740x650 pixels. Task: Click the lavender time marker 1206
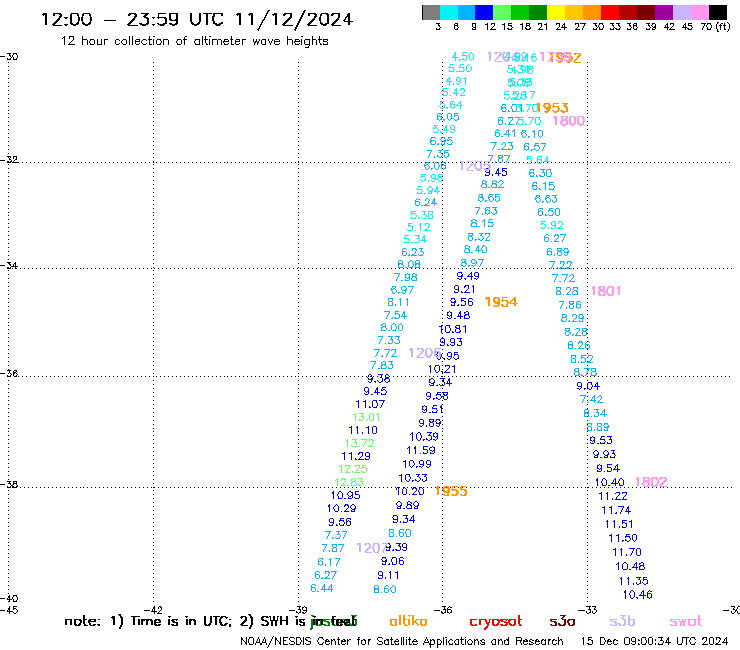click(x=424, y=353)
